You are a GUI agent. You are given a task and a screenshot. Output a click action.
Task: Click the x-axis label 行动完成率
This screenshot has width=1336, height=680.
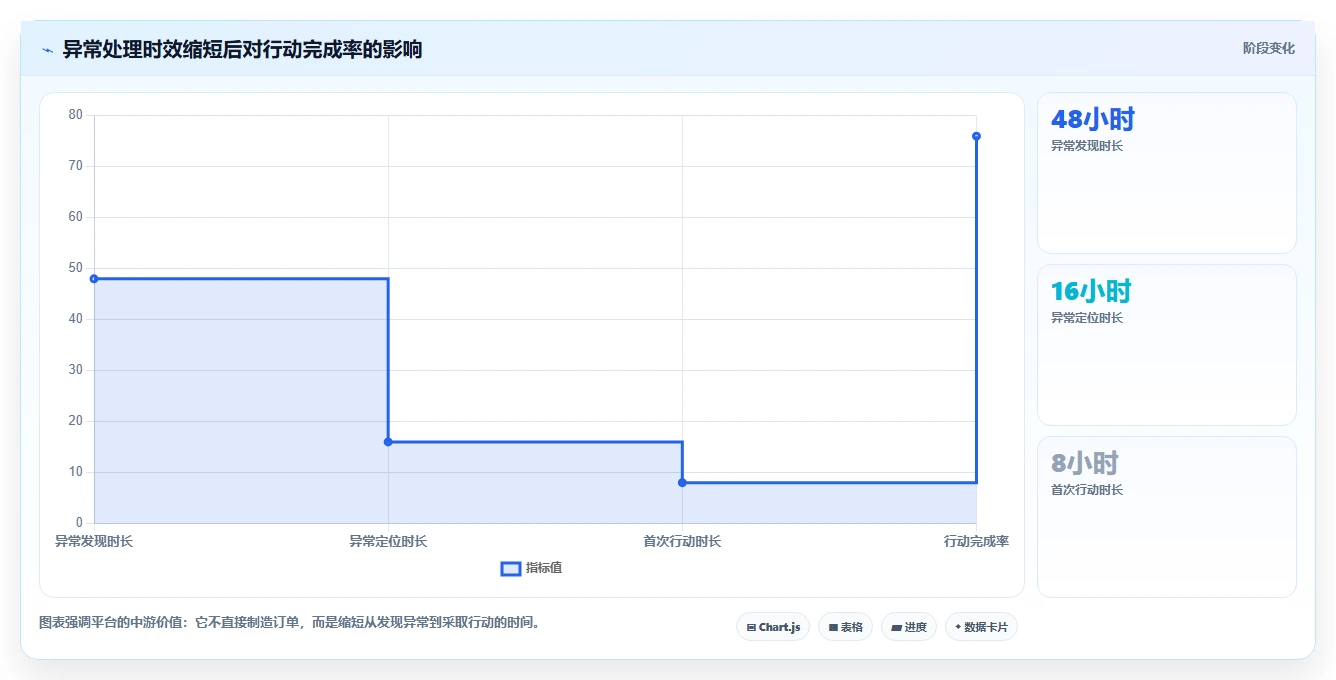(x=976, y=542)
